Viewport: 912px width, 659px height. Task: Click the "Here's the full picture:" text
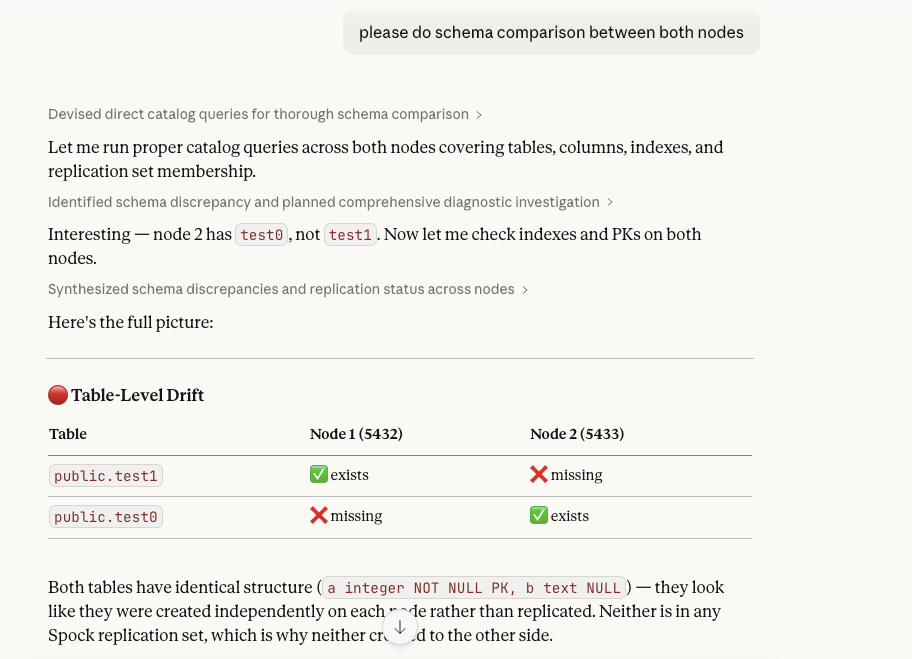tap(130, 322)
